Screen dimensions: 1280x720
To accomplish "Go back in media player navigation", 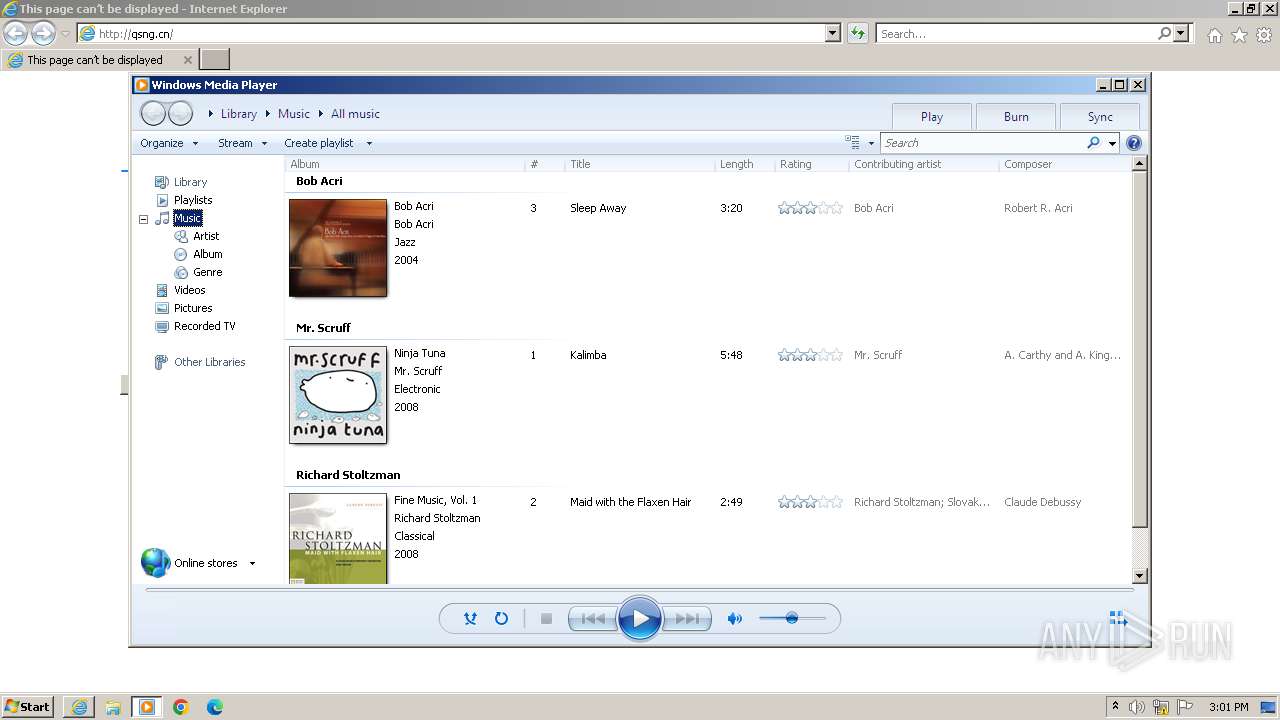I will pos(153,114).
